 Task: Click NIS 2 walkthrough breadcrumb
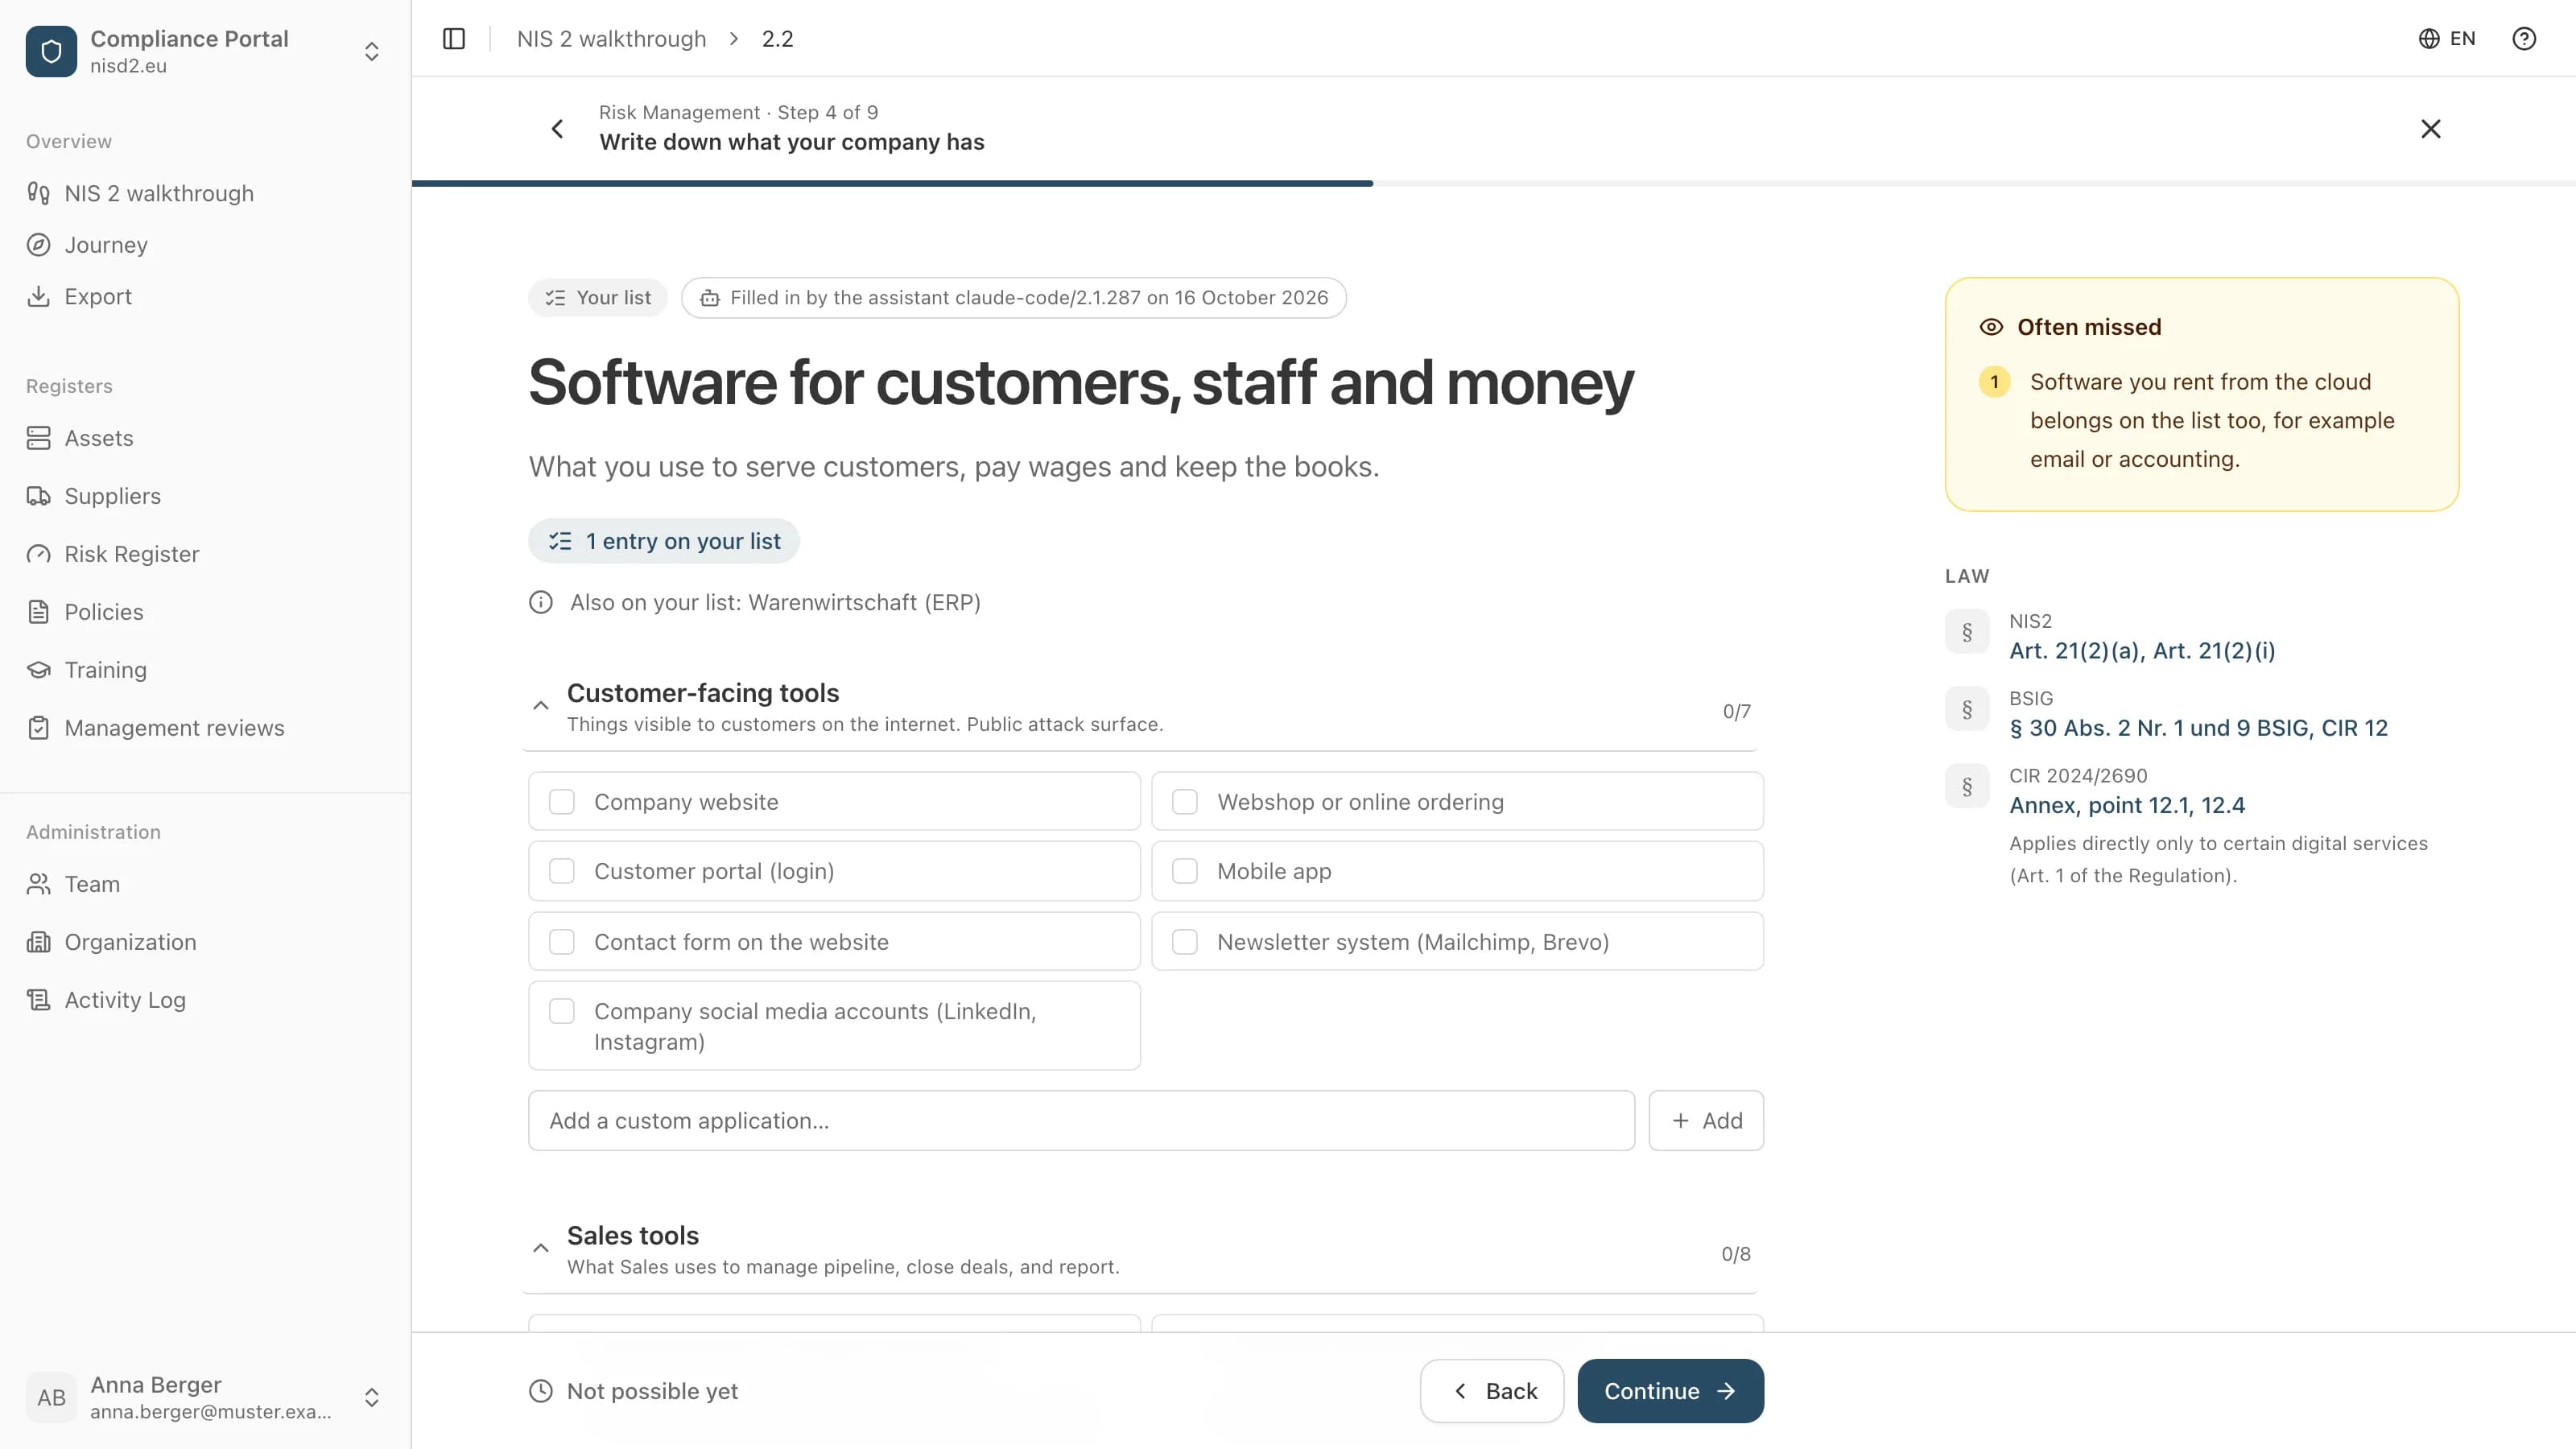coord(611,38)
